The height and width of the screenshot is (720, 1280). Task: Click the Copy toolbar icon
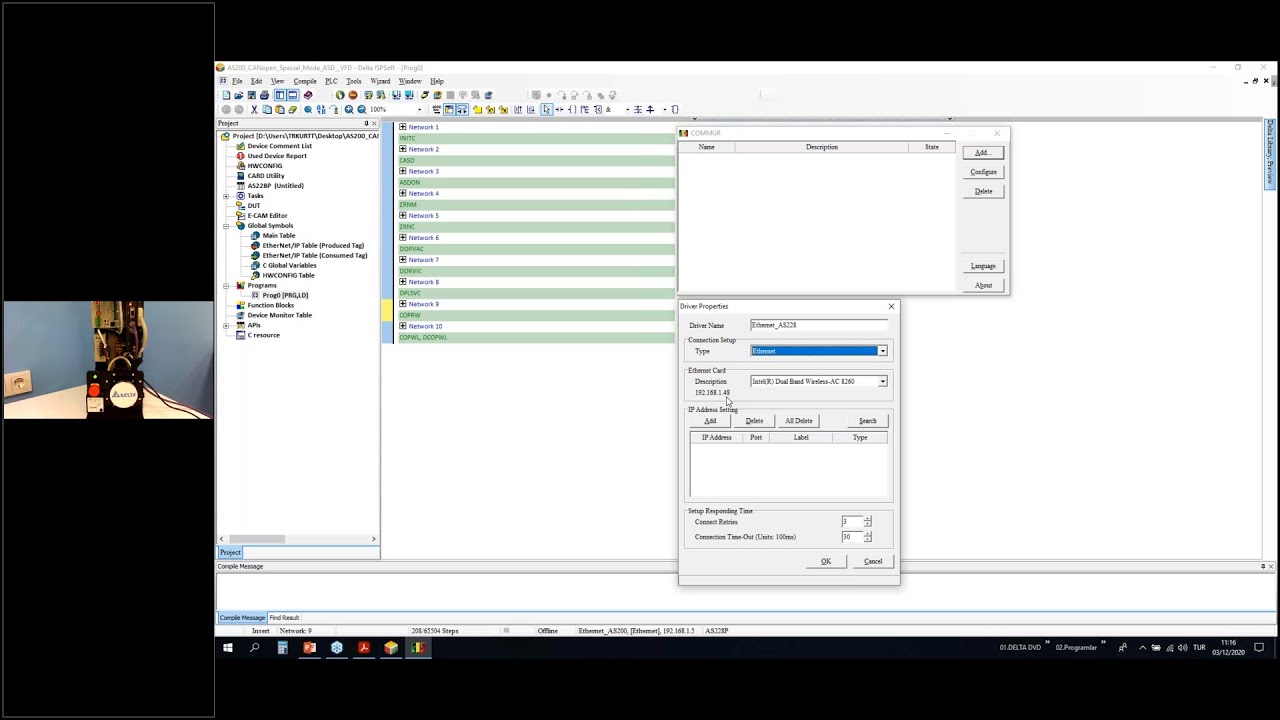click(x=267, y=109)
